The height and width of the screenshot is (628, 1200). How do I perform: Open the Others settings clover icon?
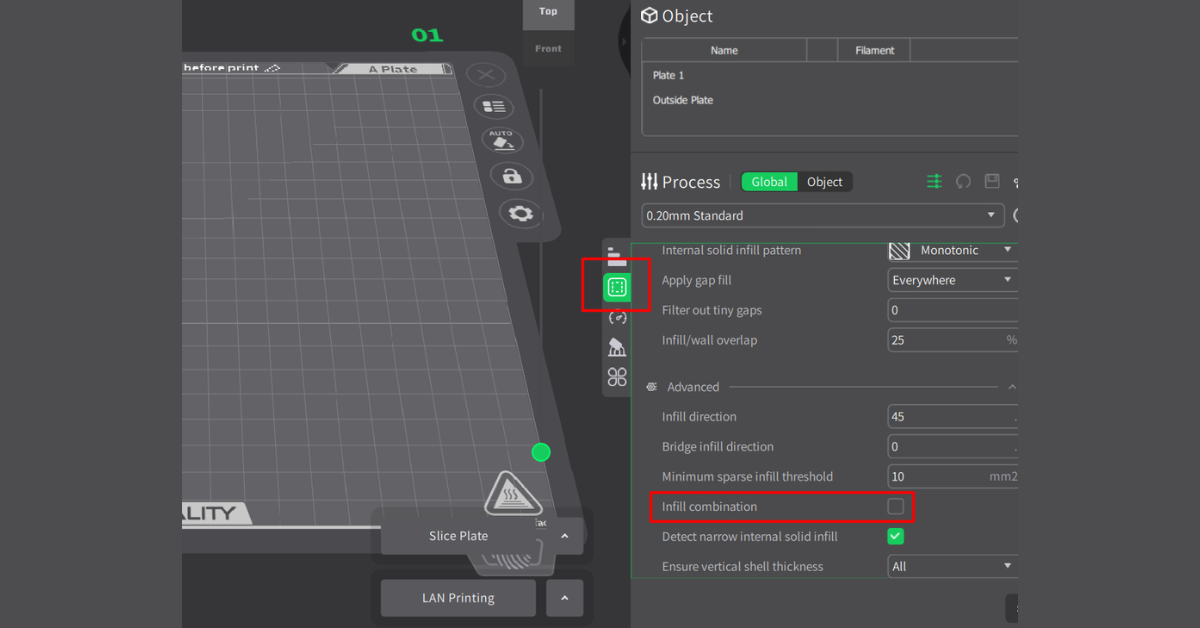[617, 377]
